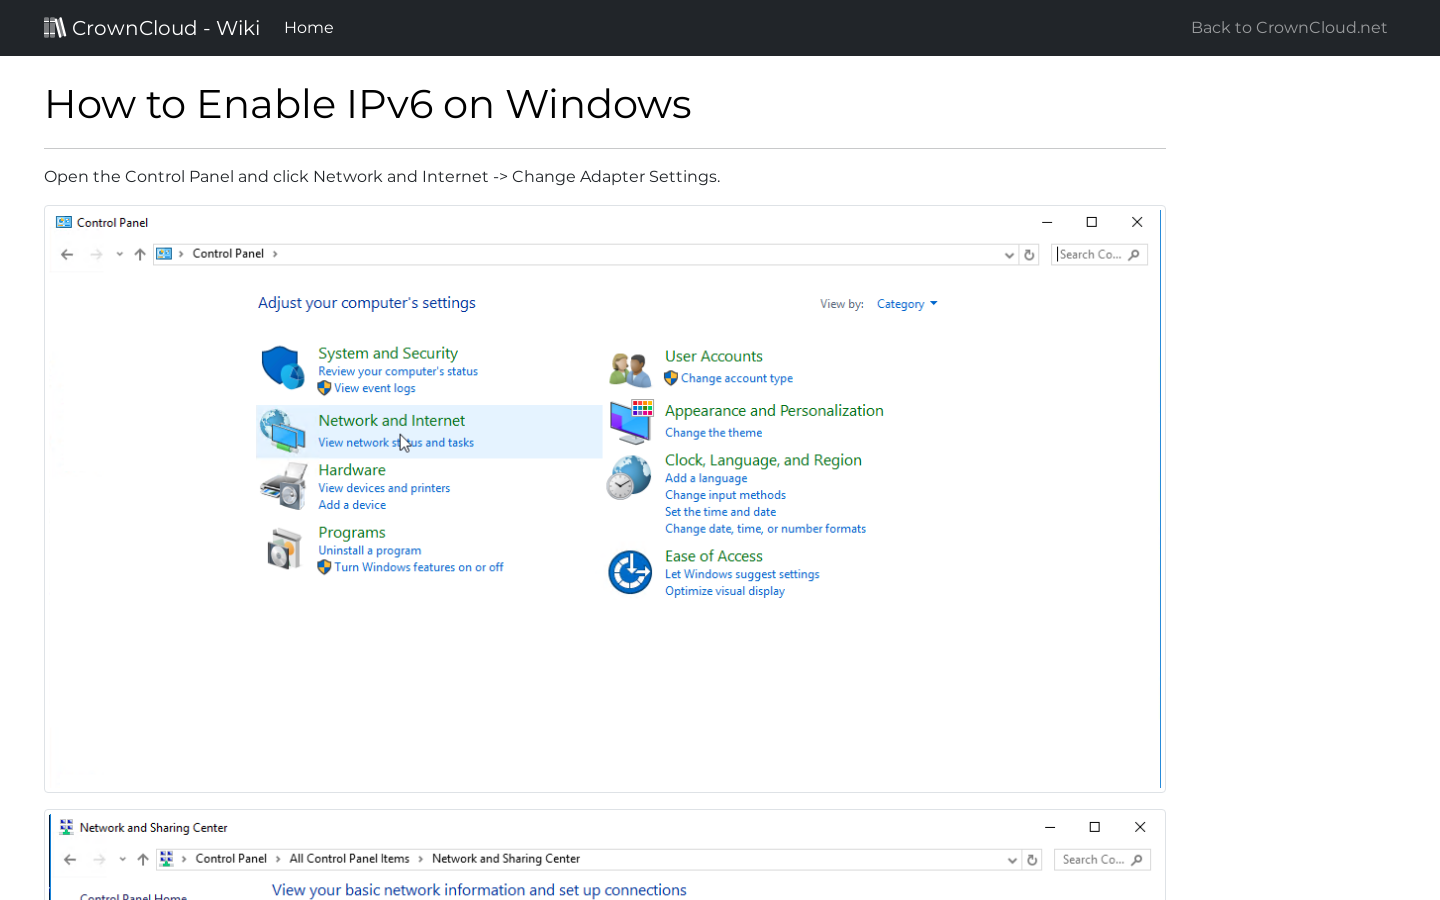
Task: Click refresh icon in Network and Sharing Center
Action: (x=1032, y=860)
